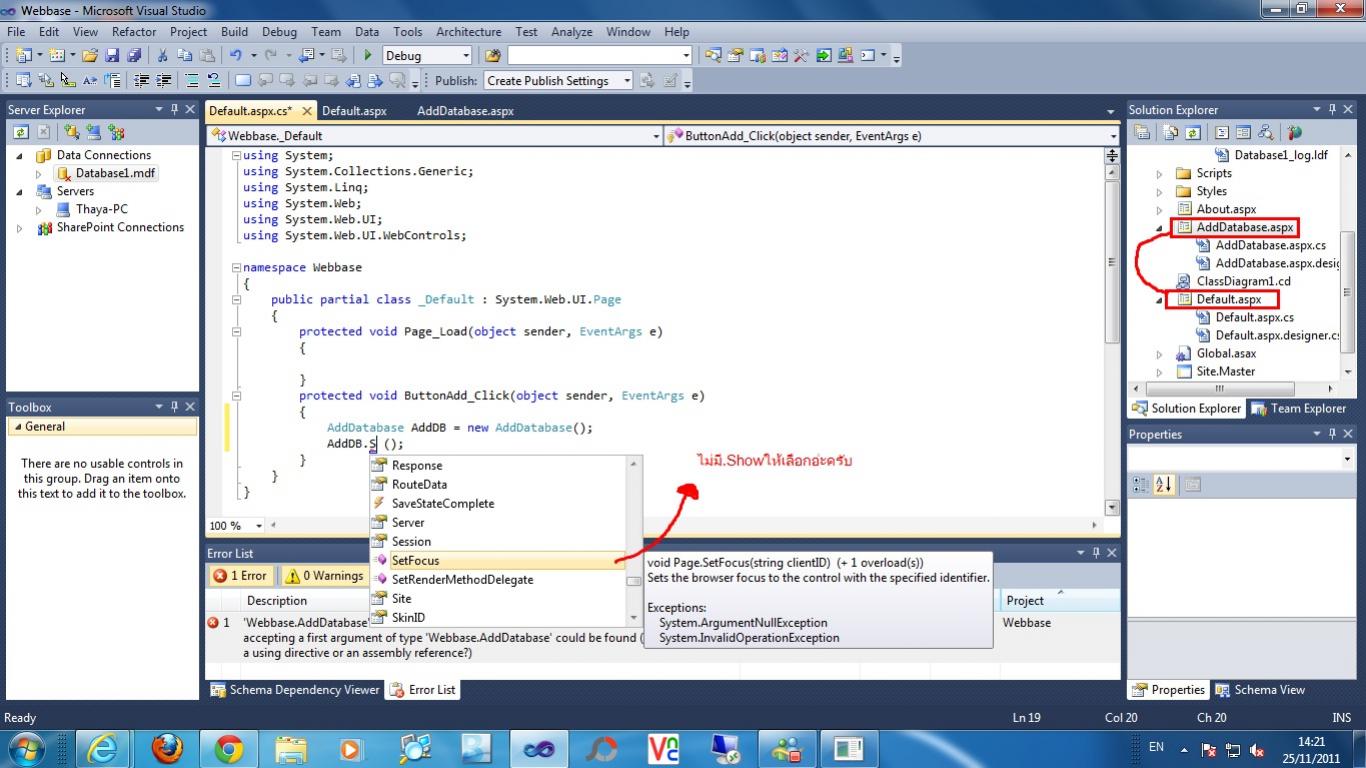Click the Copy toolbar icon
This screenshot has height=768, width=1366.
[x=185, y=56]
